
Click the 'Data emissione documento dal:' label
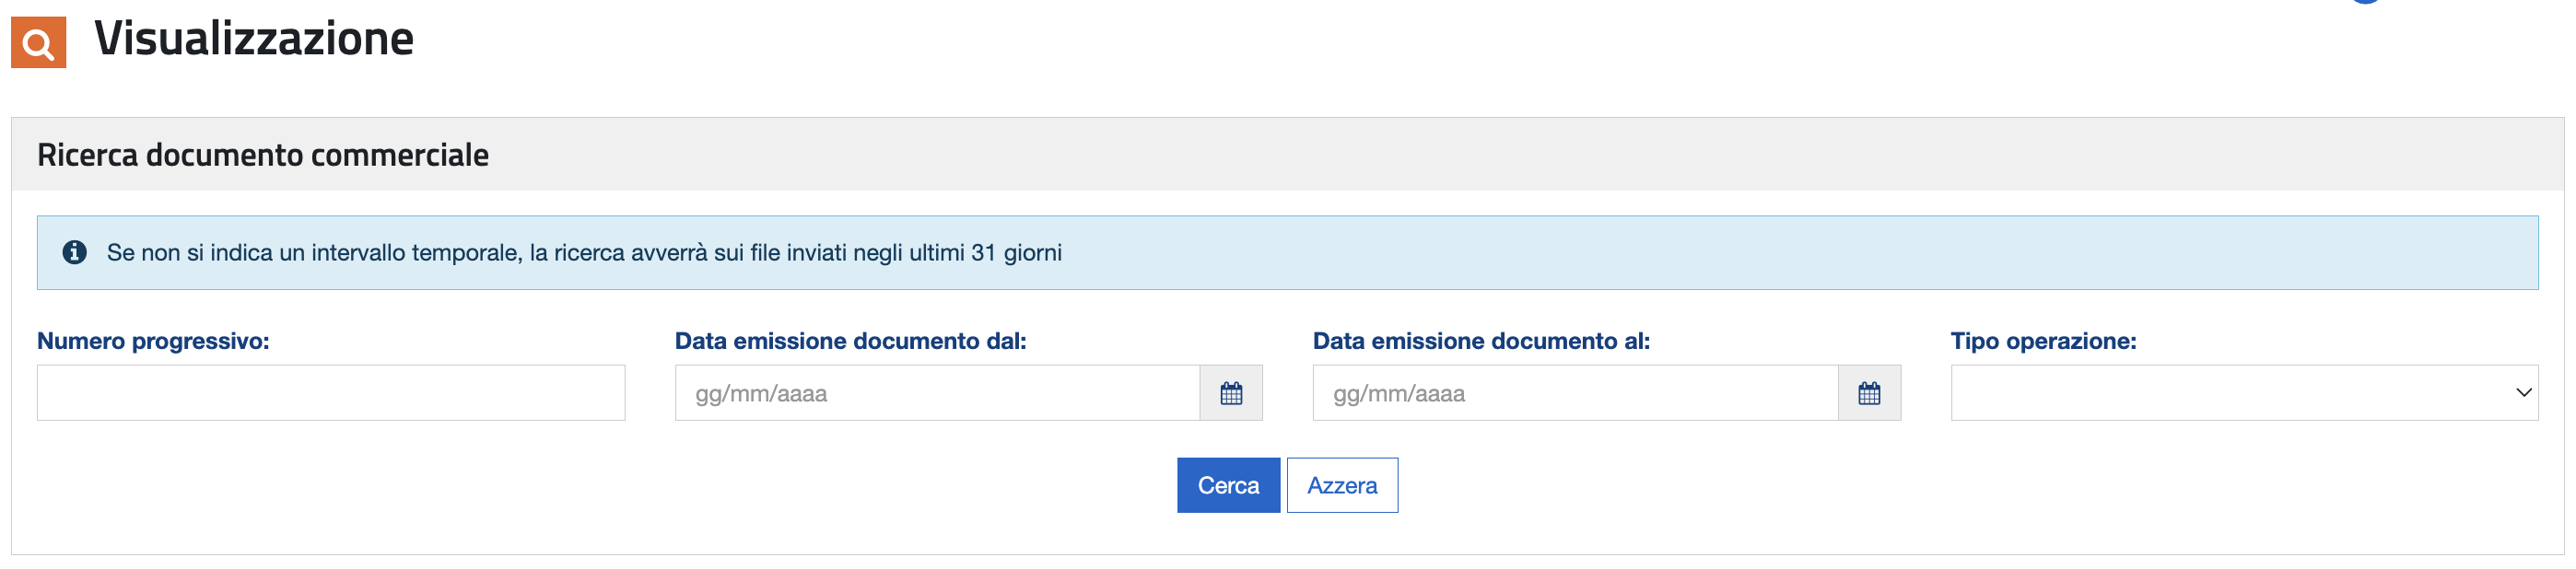coord(851,341)
